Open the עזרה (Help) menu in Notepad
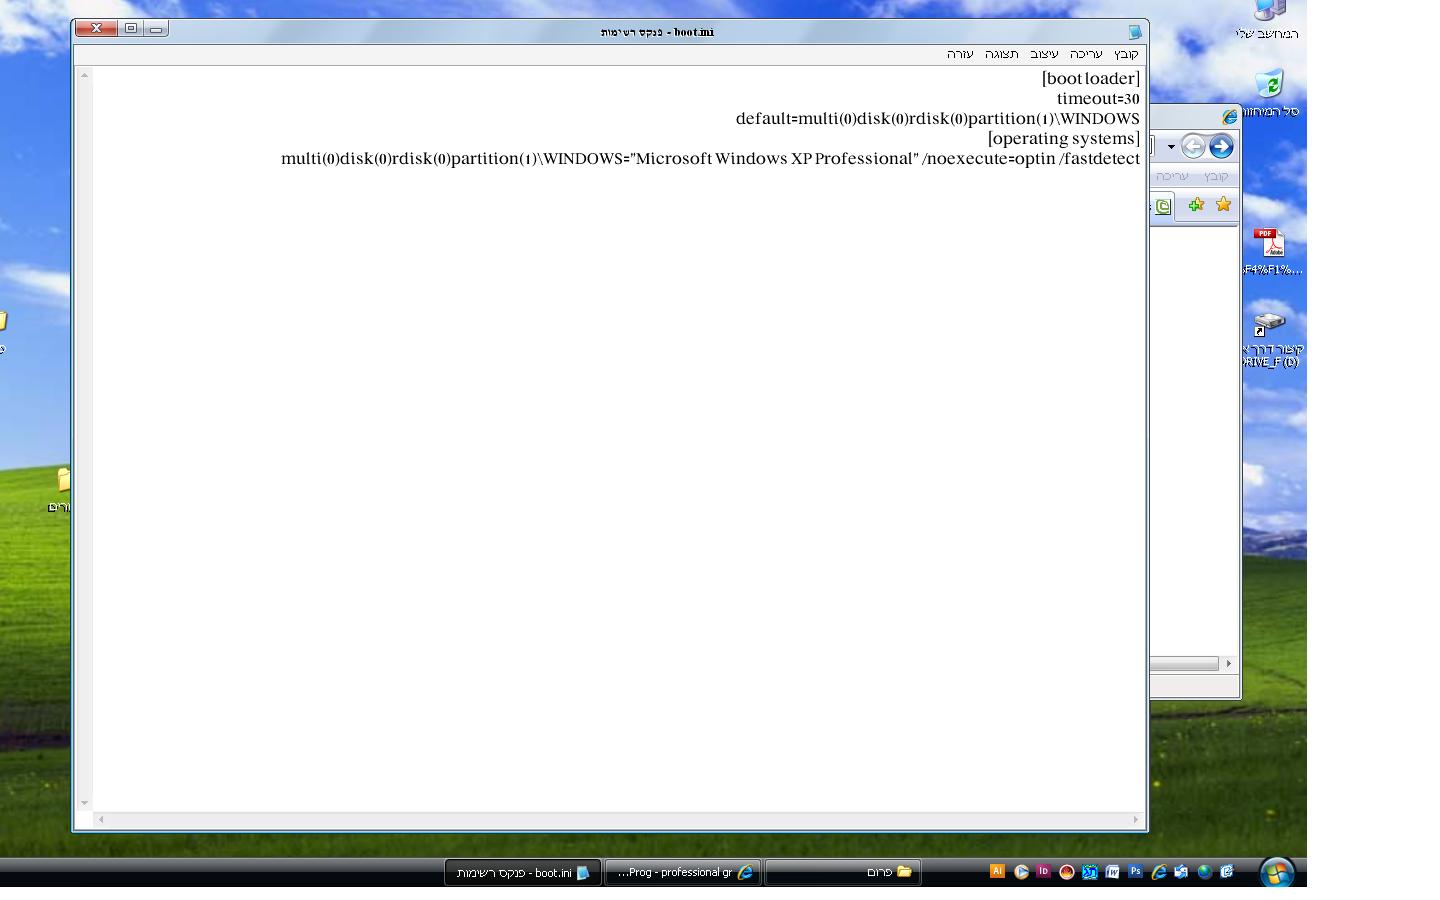The image size is (1440, 900). tap(960, 54)
